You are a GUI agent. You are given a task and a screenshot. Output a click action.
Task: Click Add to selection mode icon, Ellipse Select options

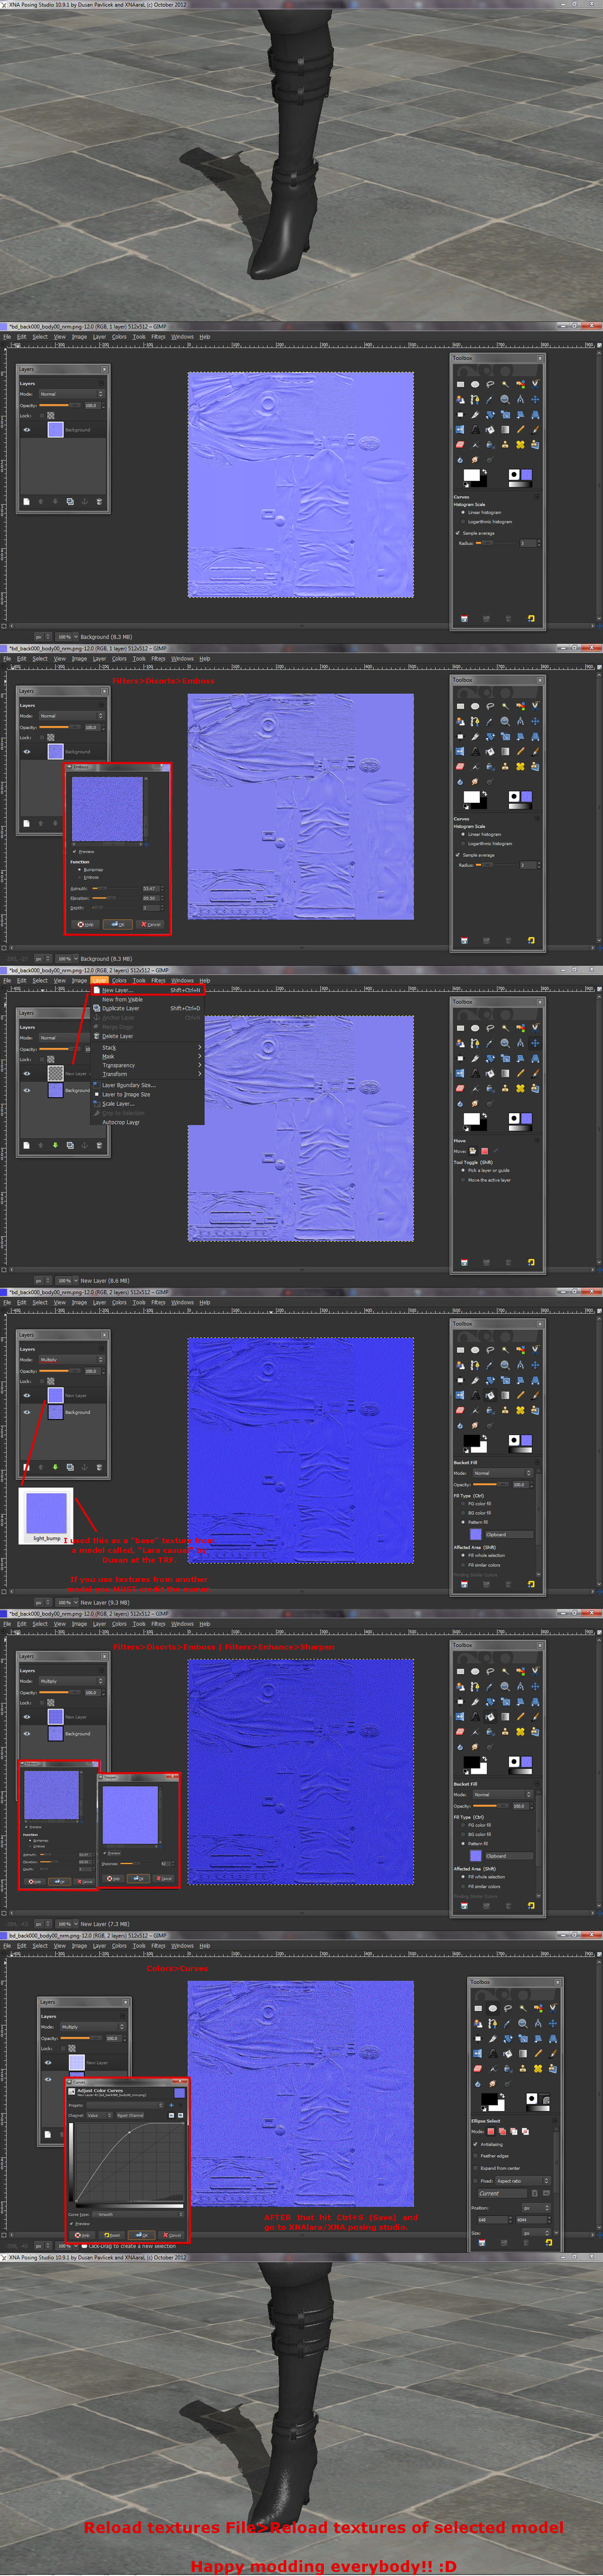pyautogui.click(x=502, y=2132)
